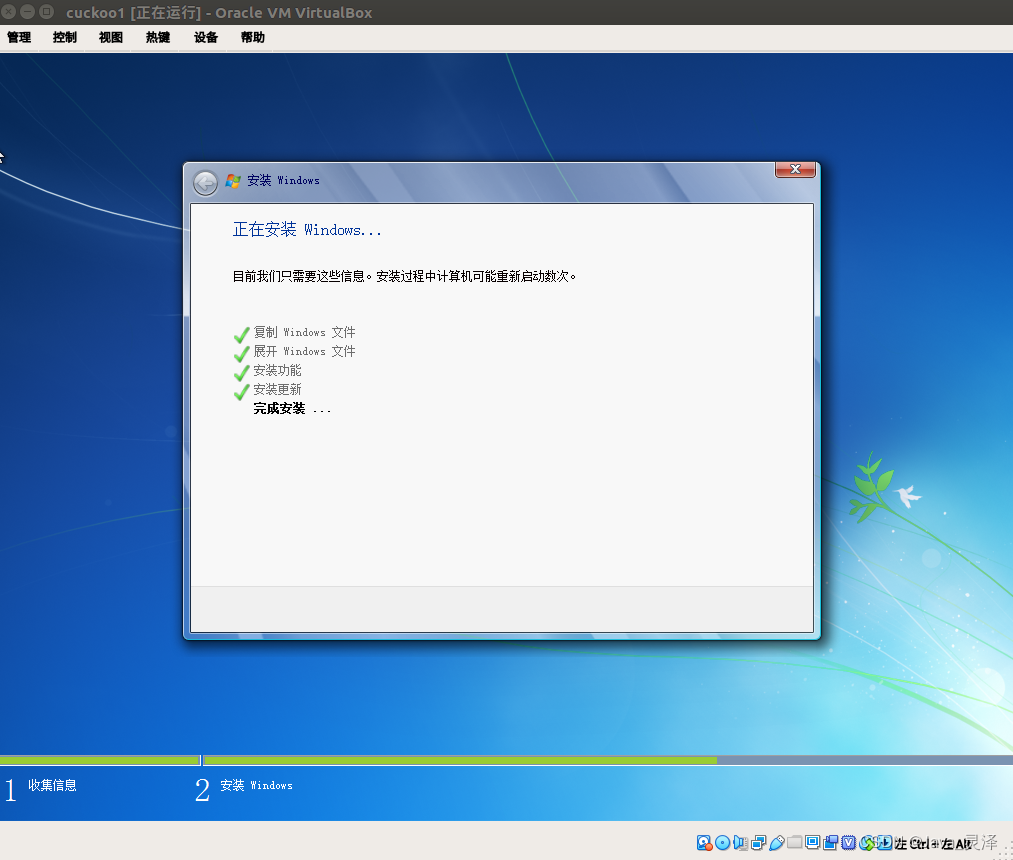
Task: Expand the 热键 dropdown menu
Action: 156,37
